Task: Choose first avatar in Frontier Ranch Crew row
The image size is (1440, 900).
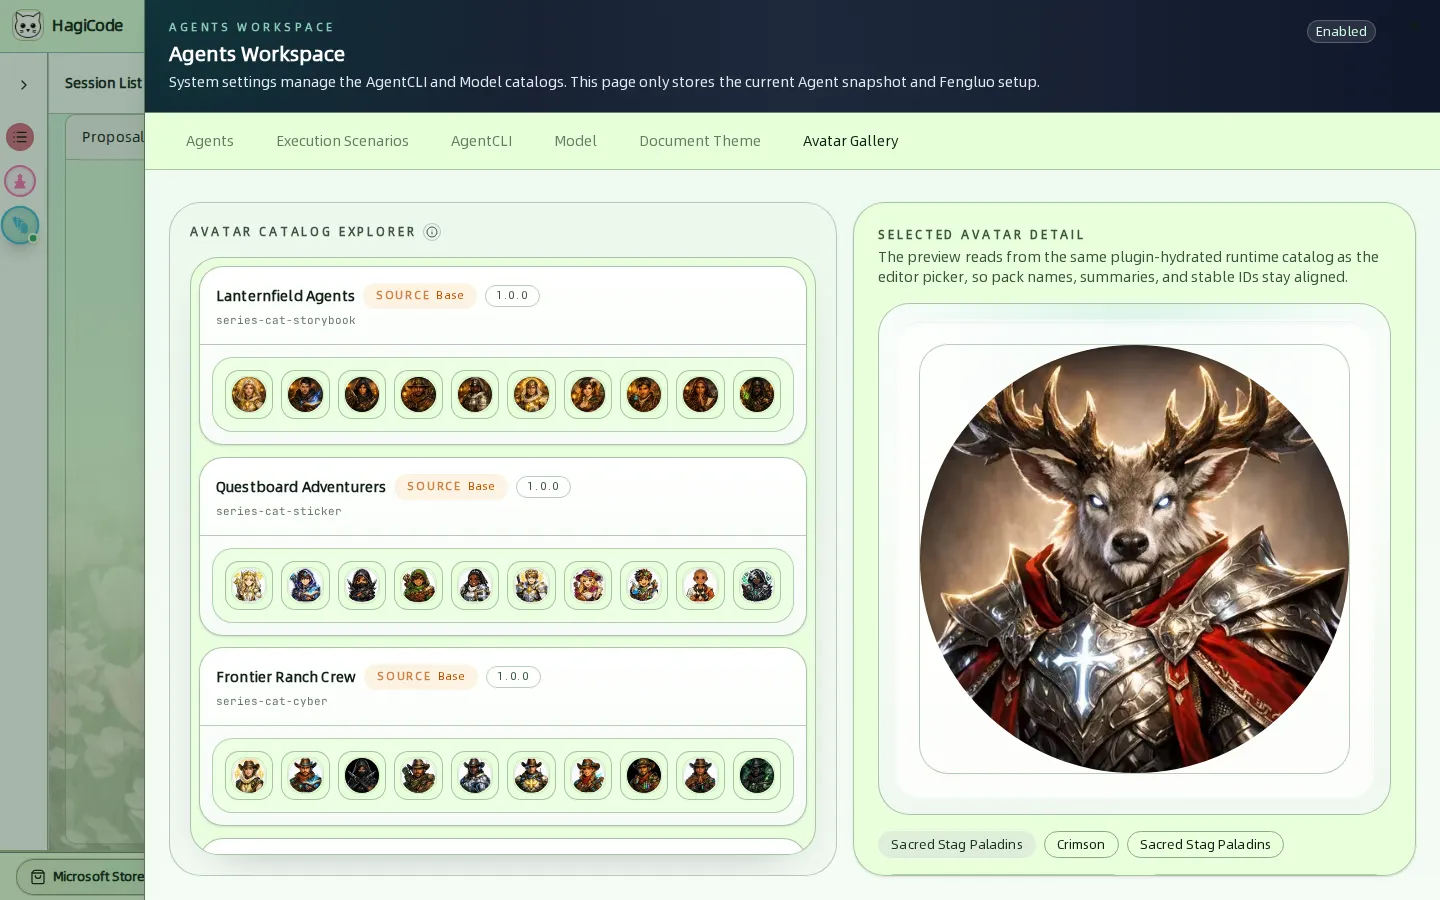Action: (249, 776)
